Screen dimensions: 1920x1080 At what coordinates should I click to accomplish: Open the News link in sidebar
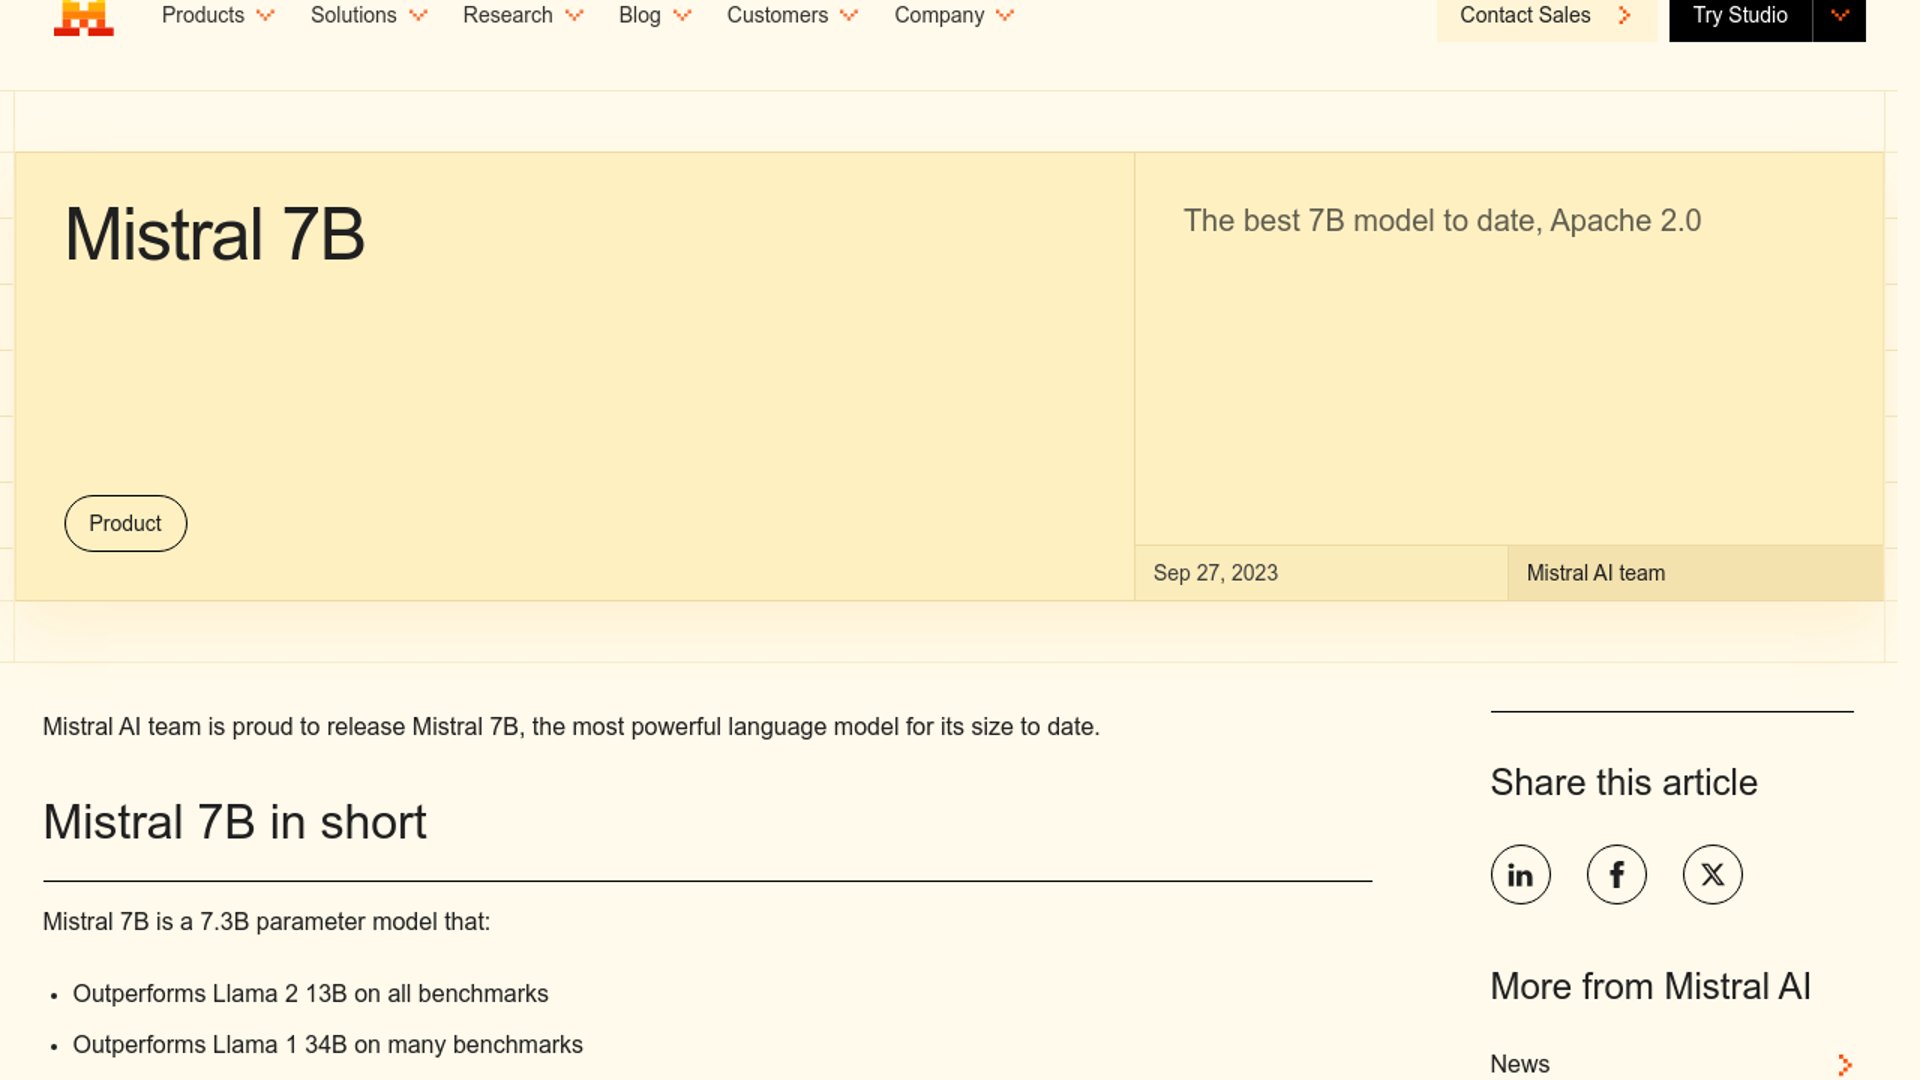click(1519, 1064)
